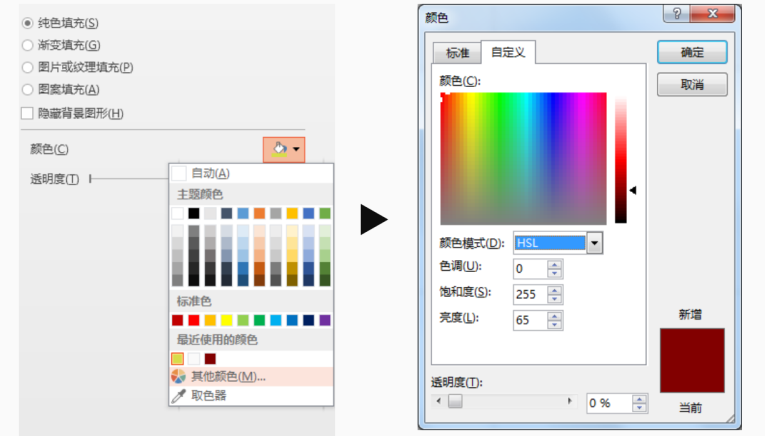
Task: Pick the green theme color swatch
Action: point(325,213)
